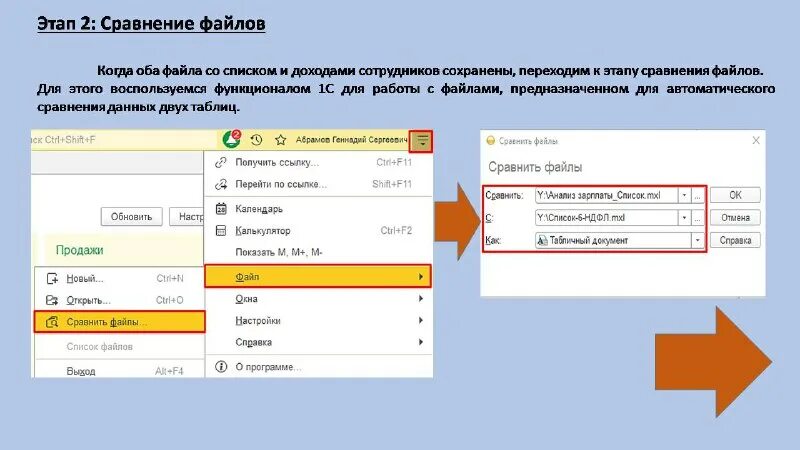This screenshot has width=800, height=450.
Task: Open the favorites star icon
Action: pos(280,140)
